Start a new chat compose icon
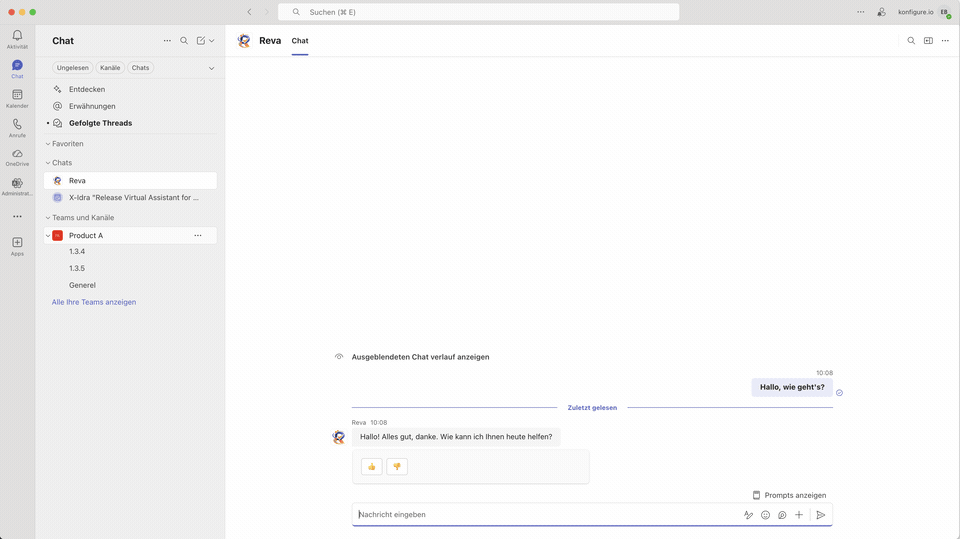This screenshot has height=539, width=960. click(201, 40)
